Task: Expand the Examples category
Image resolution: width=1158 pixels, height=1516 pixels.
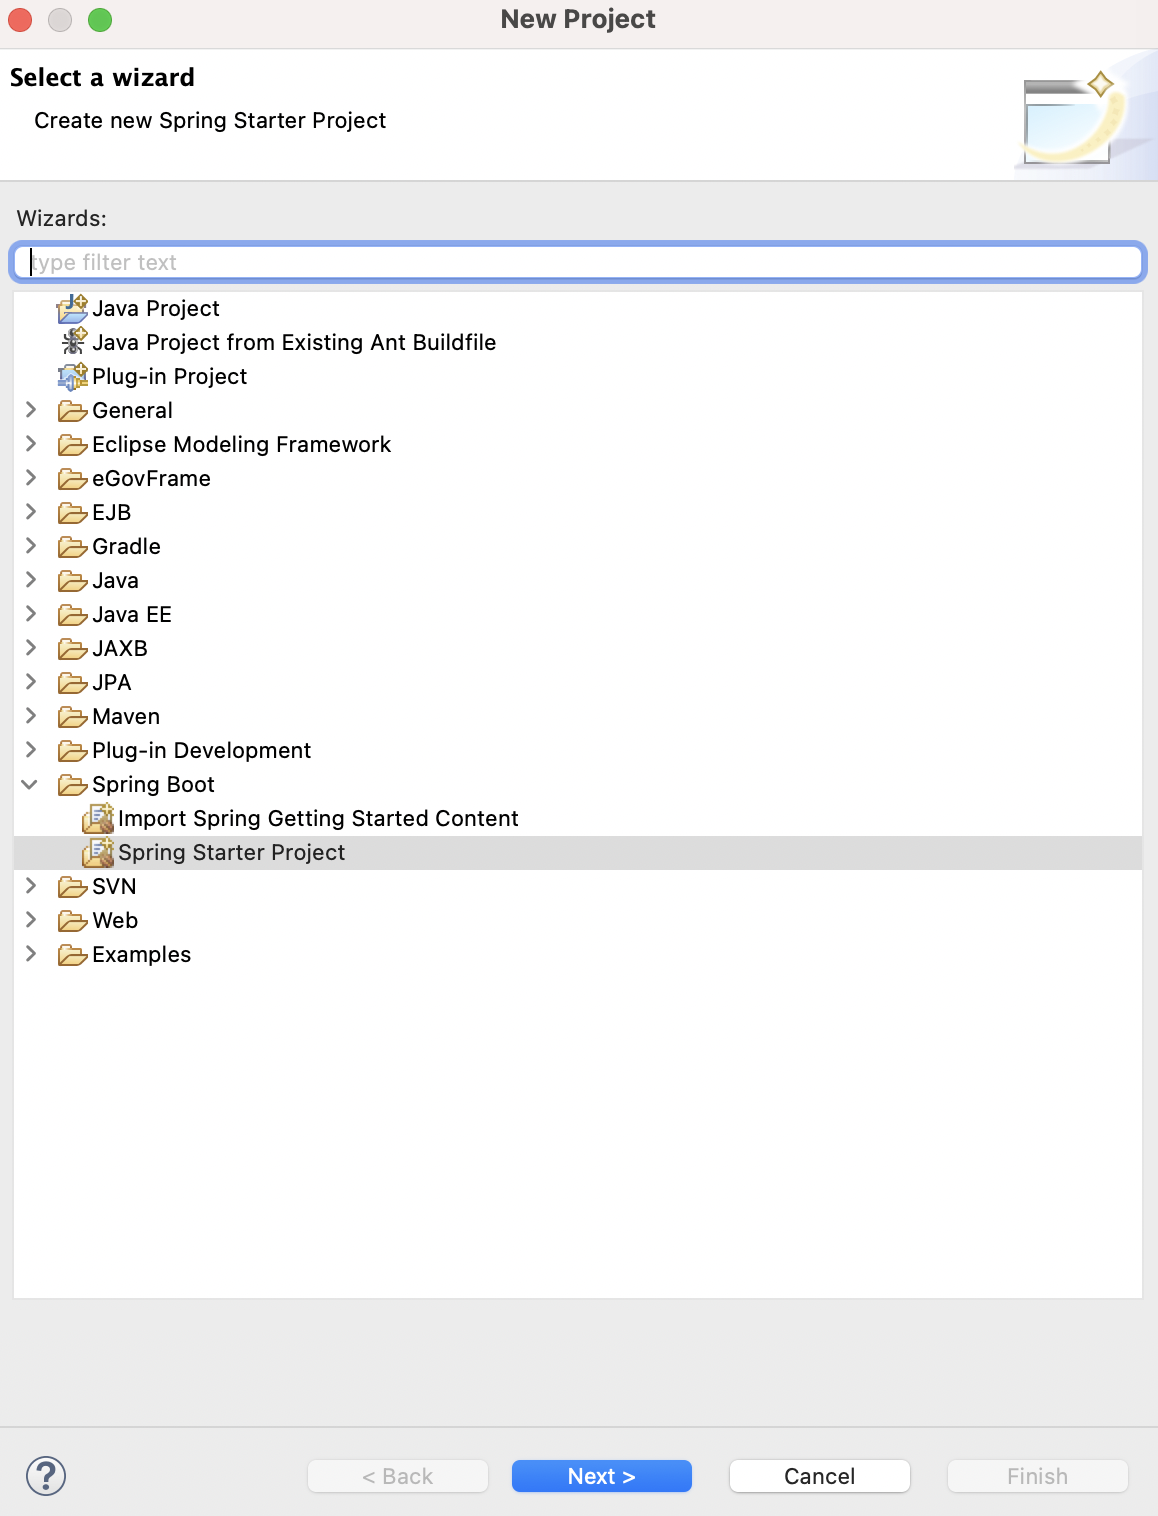Action: [x=31, y=954]
